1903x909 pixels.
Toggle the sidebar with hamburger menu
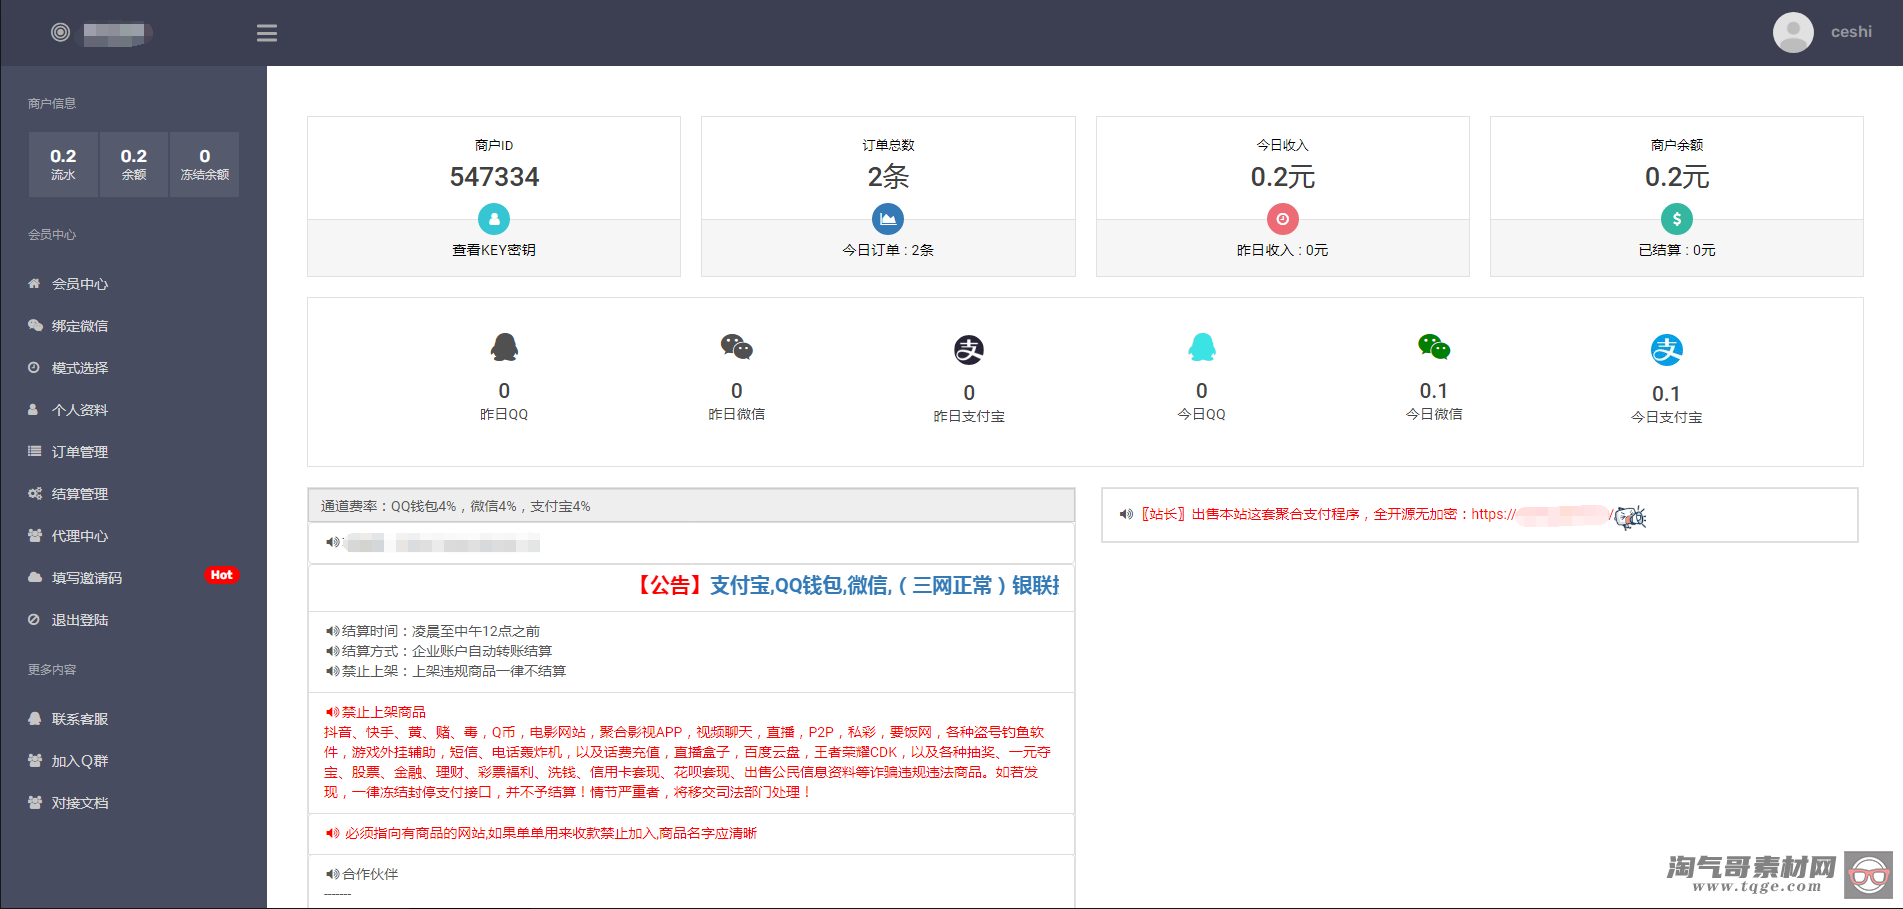click(x=266, y=32)
